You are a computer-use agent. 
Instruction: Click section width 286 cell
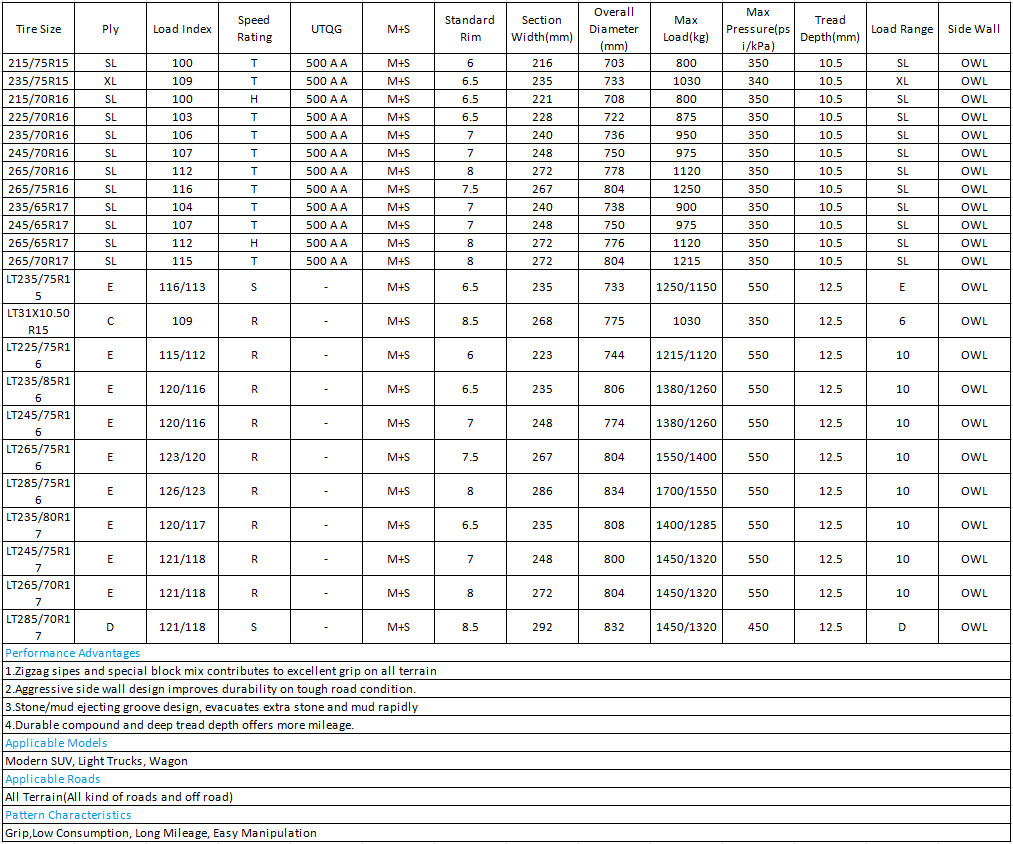click(542, 491)
